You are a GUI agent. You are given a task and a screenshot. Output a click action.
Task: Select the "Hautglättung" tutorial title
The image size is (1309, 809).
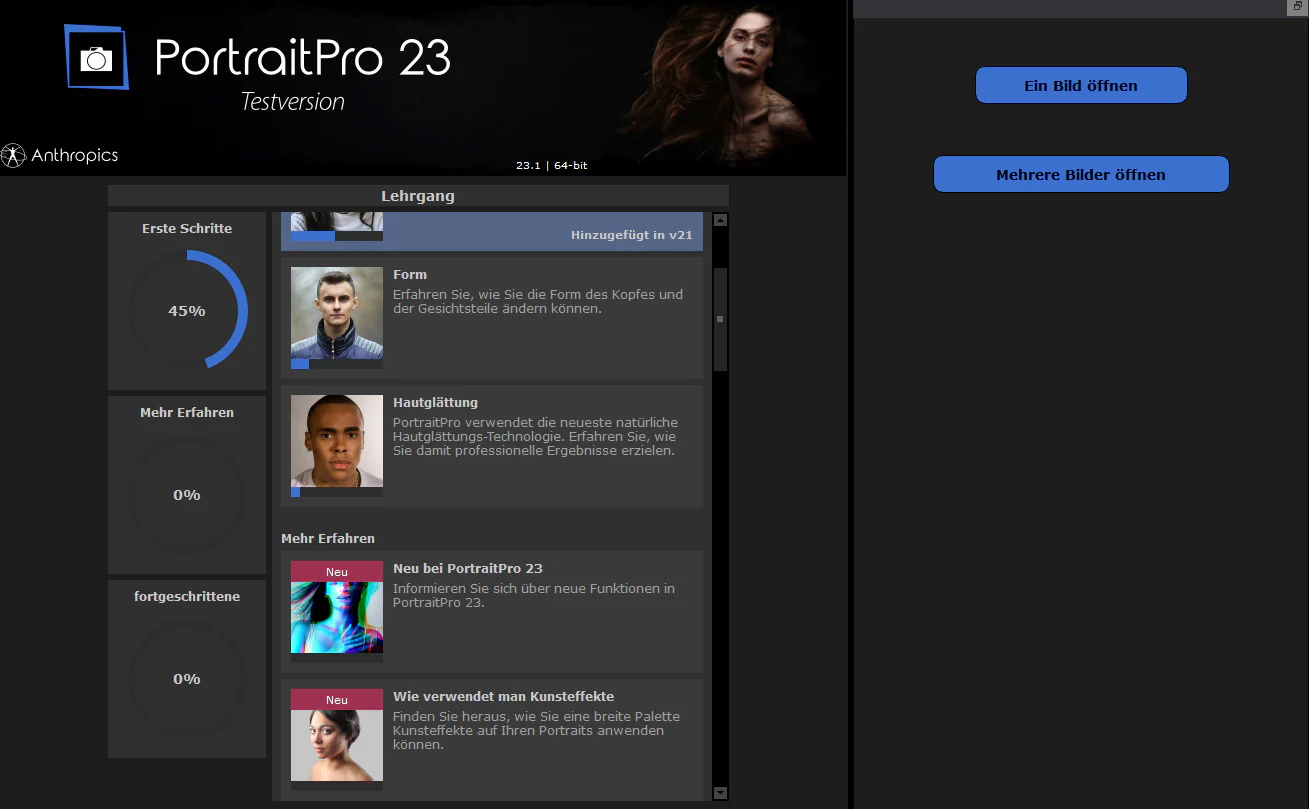click(x=435, y=402)
